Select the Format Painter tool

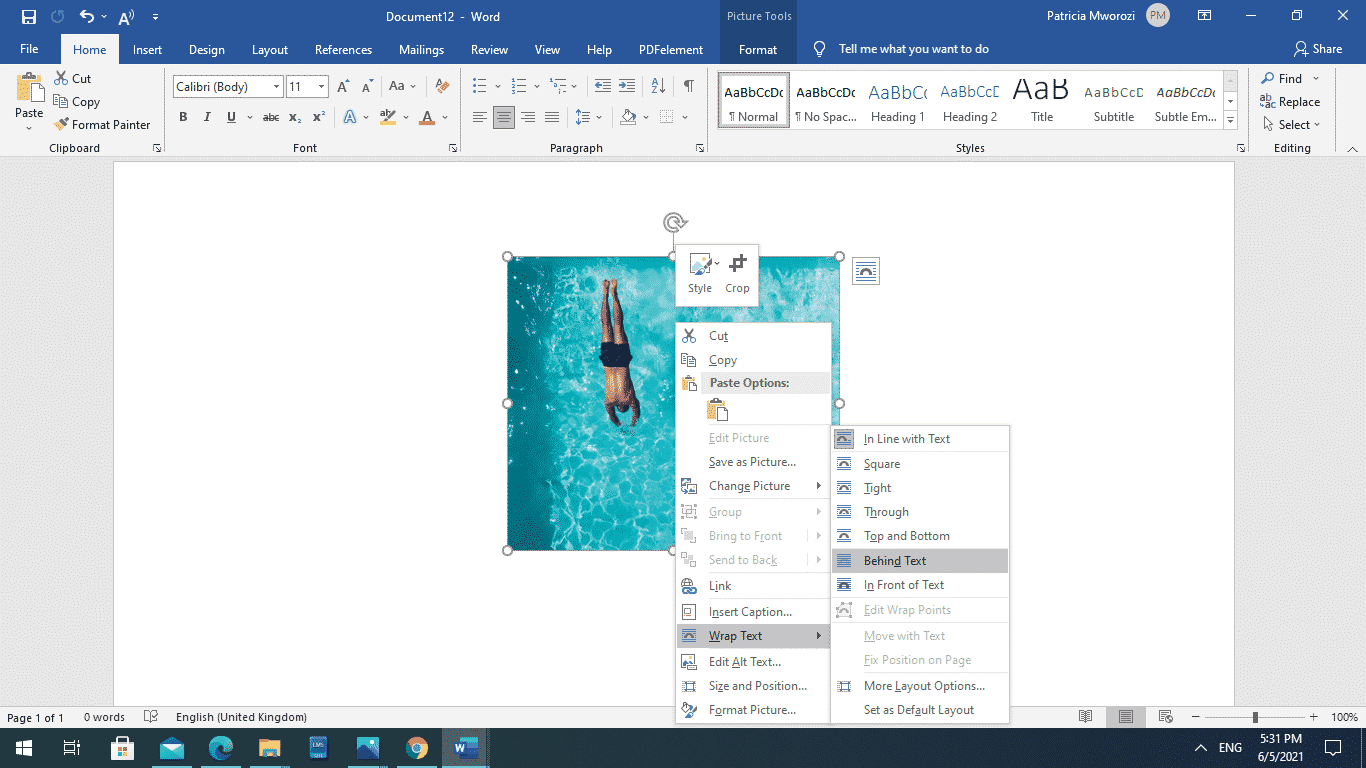pos(103,124)
